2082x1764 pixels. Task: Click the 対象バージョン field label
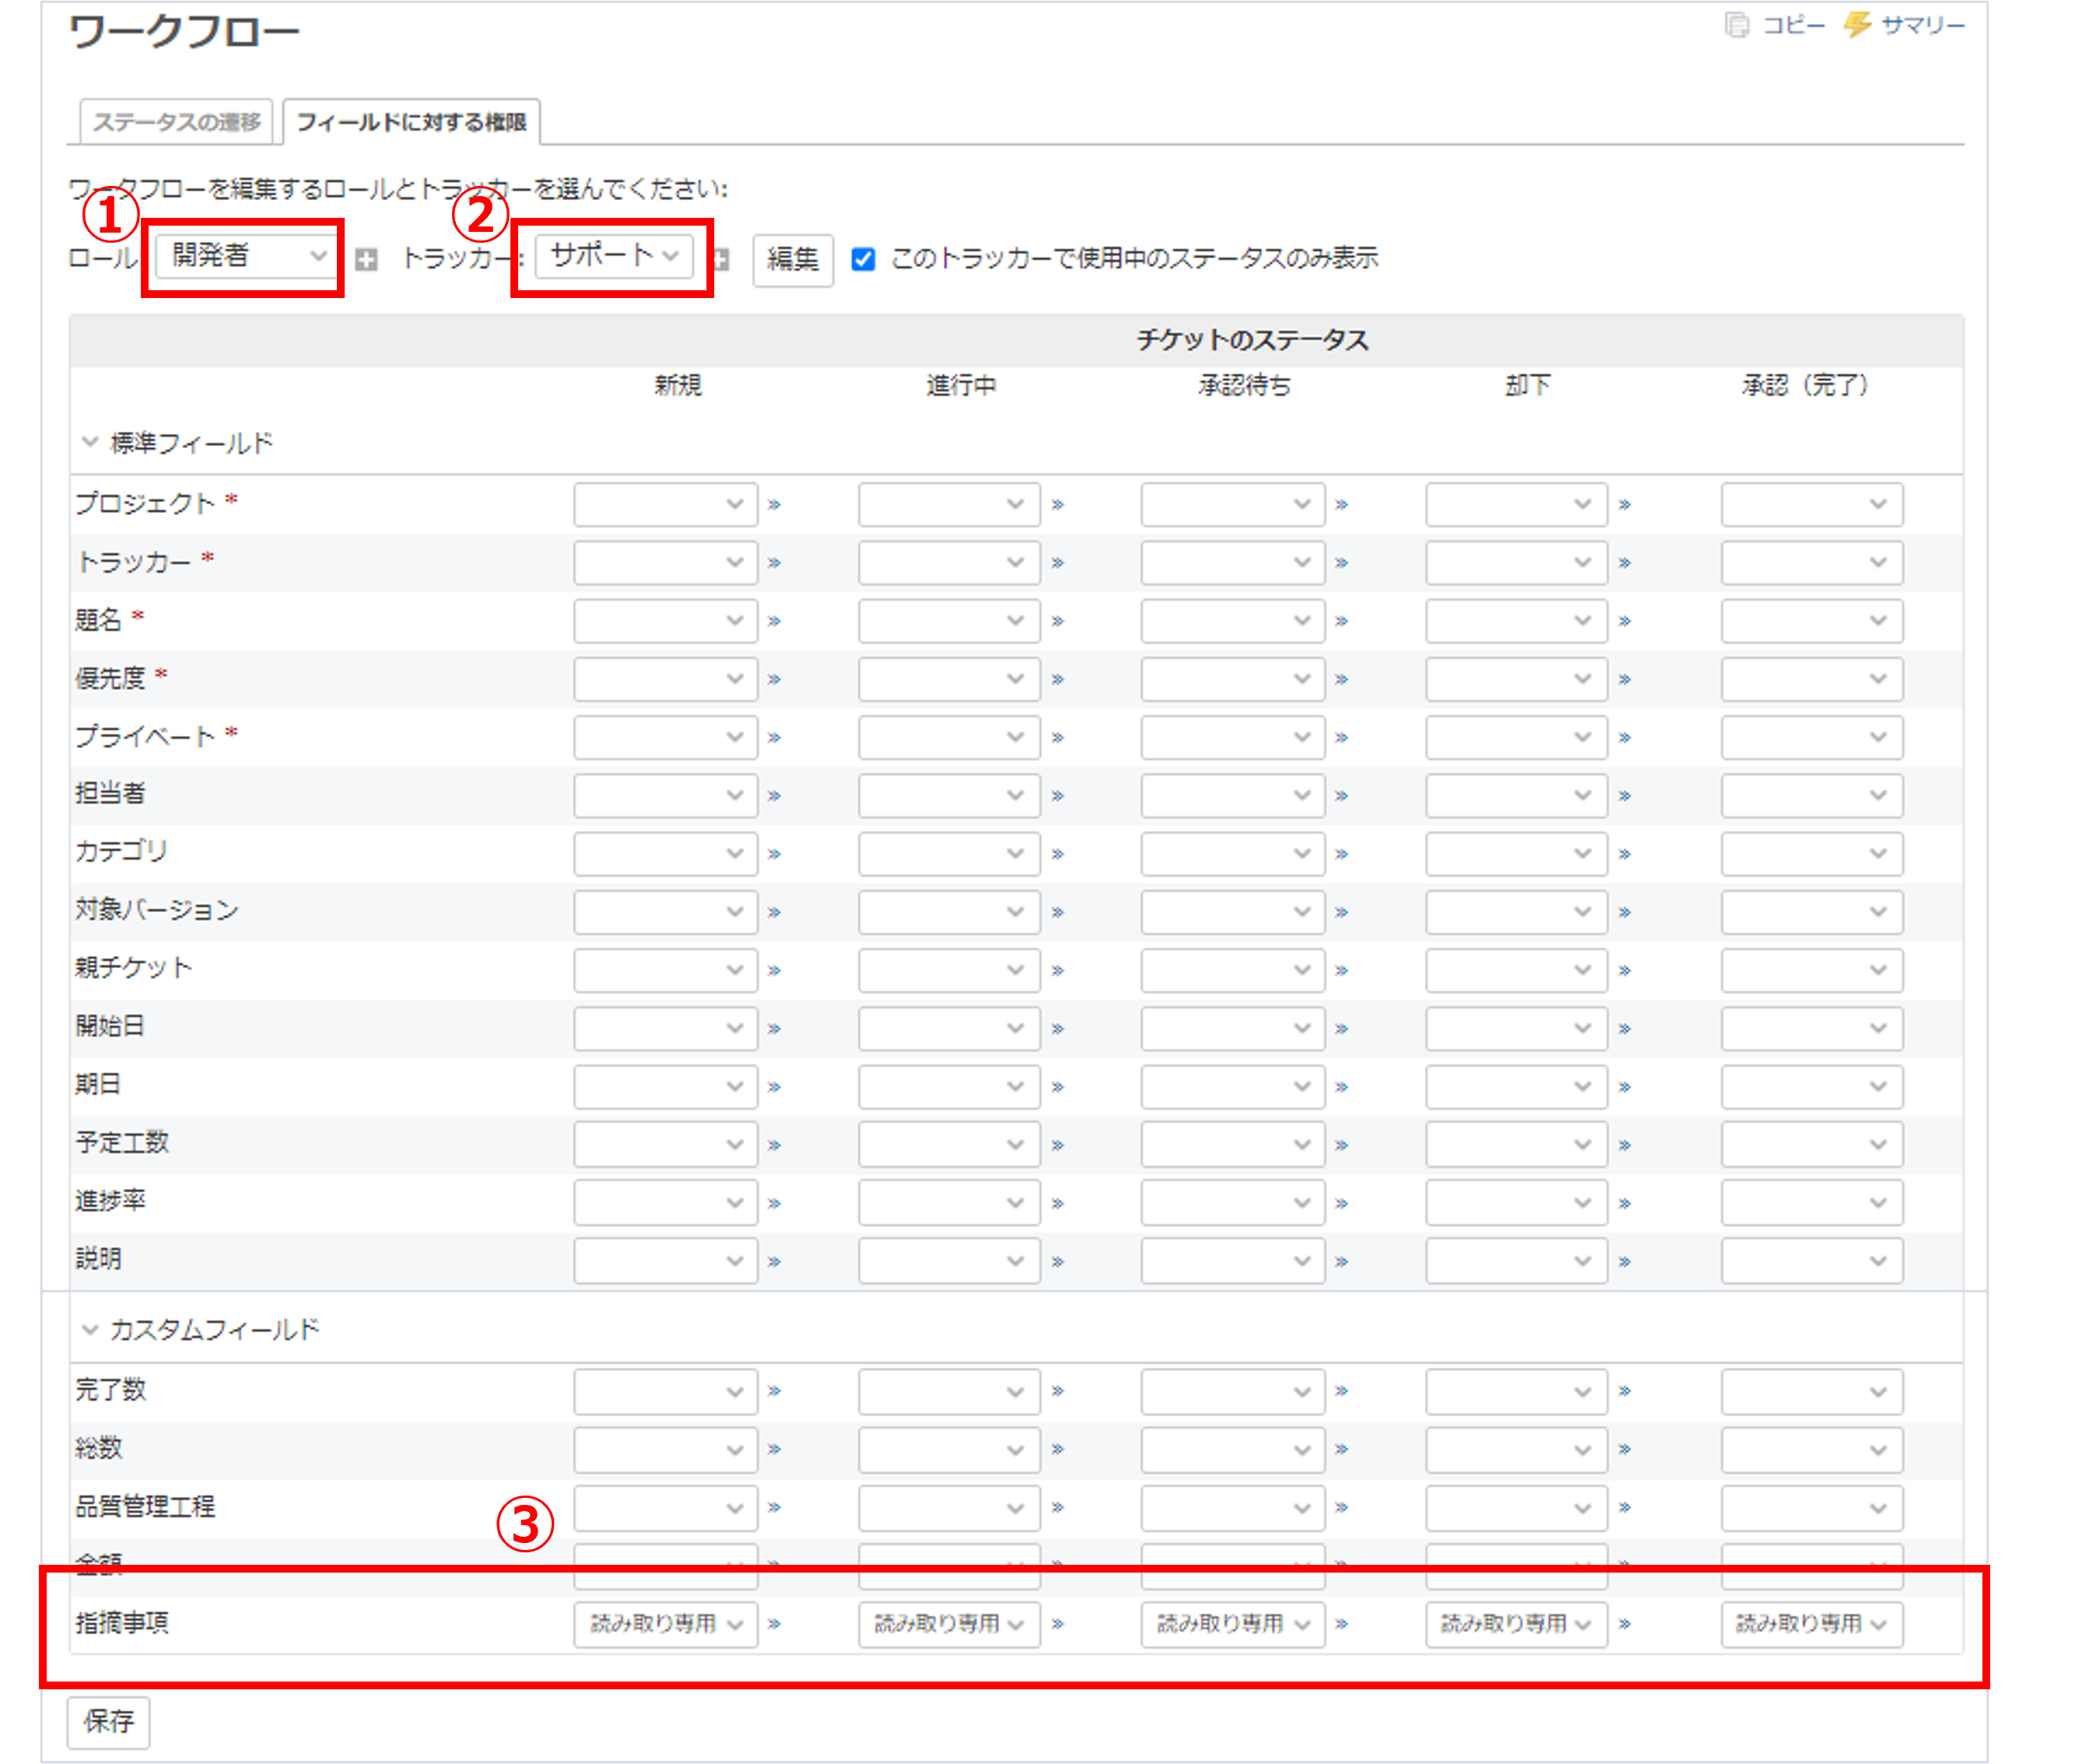pyautogui.click(x=157, y=910)
